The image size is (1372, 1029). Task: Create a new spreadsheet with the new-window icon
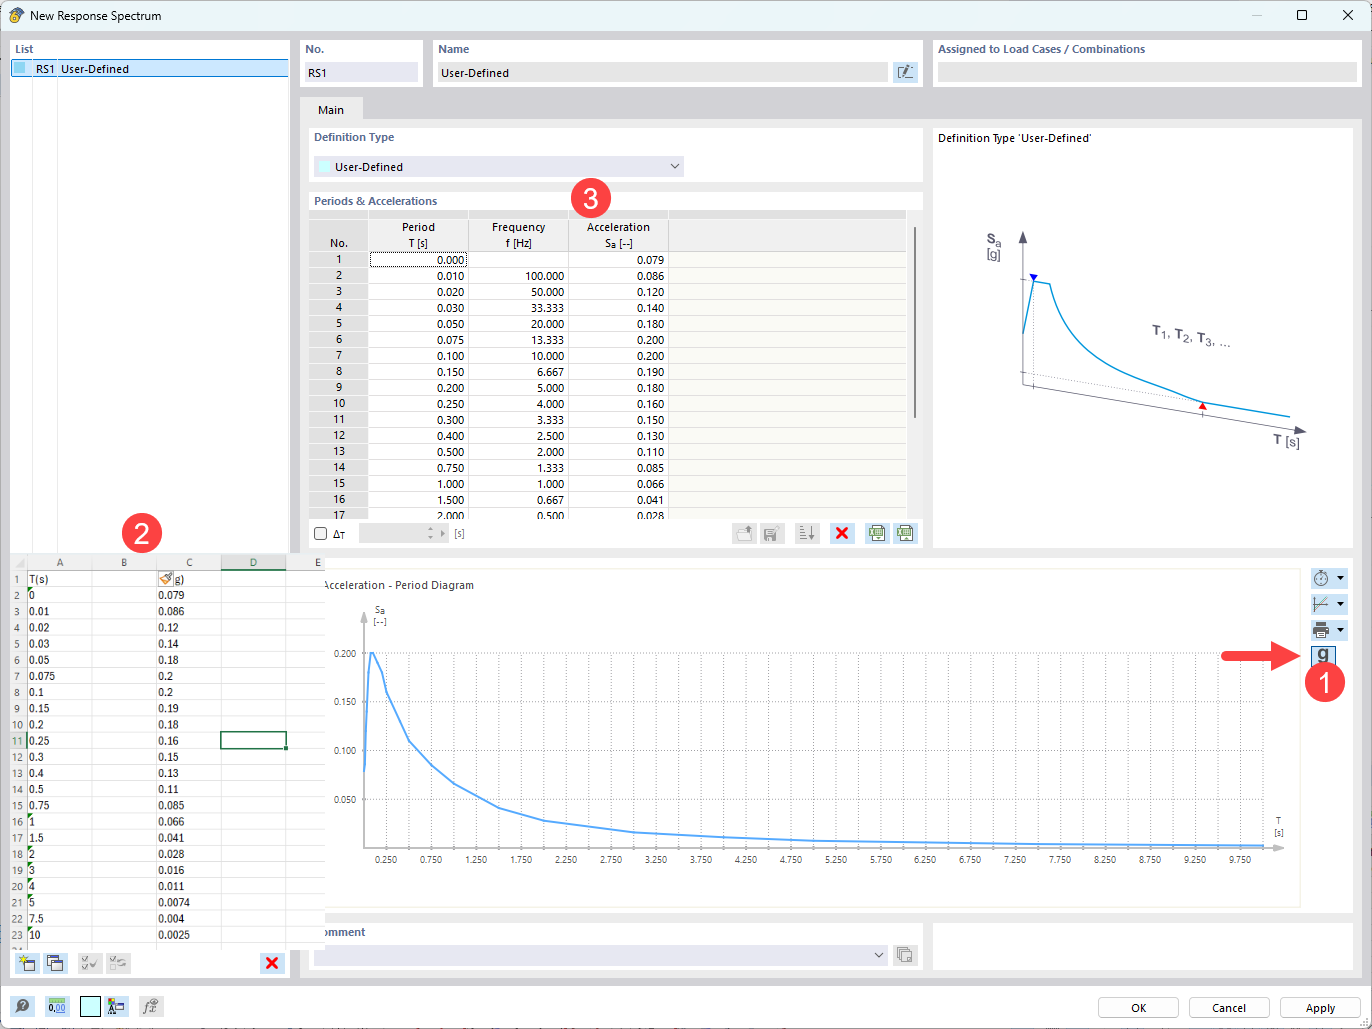tap(26, 962)
